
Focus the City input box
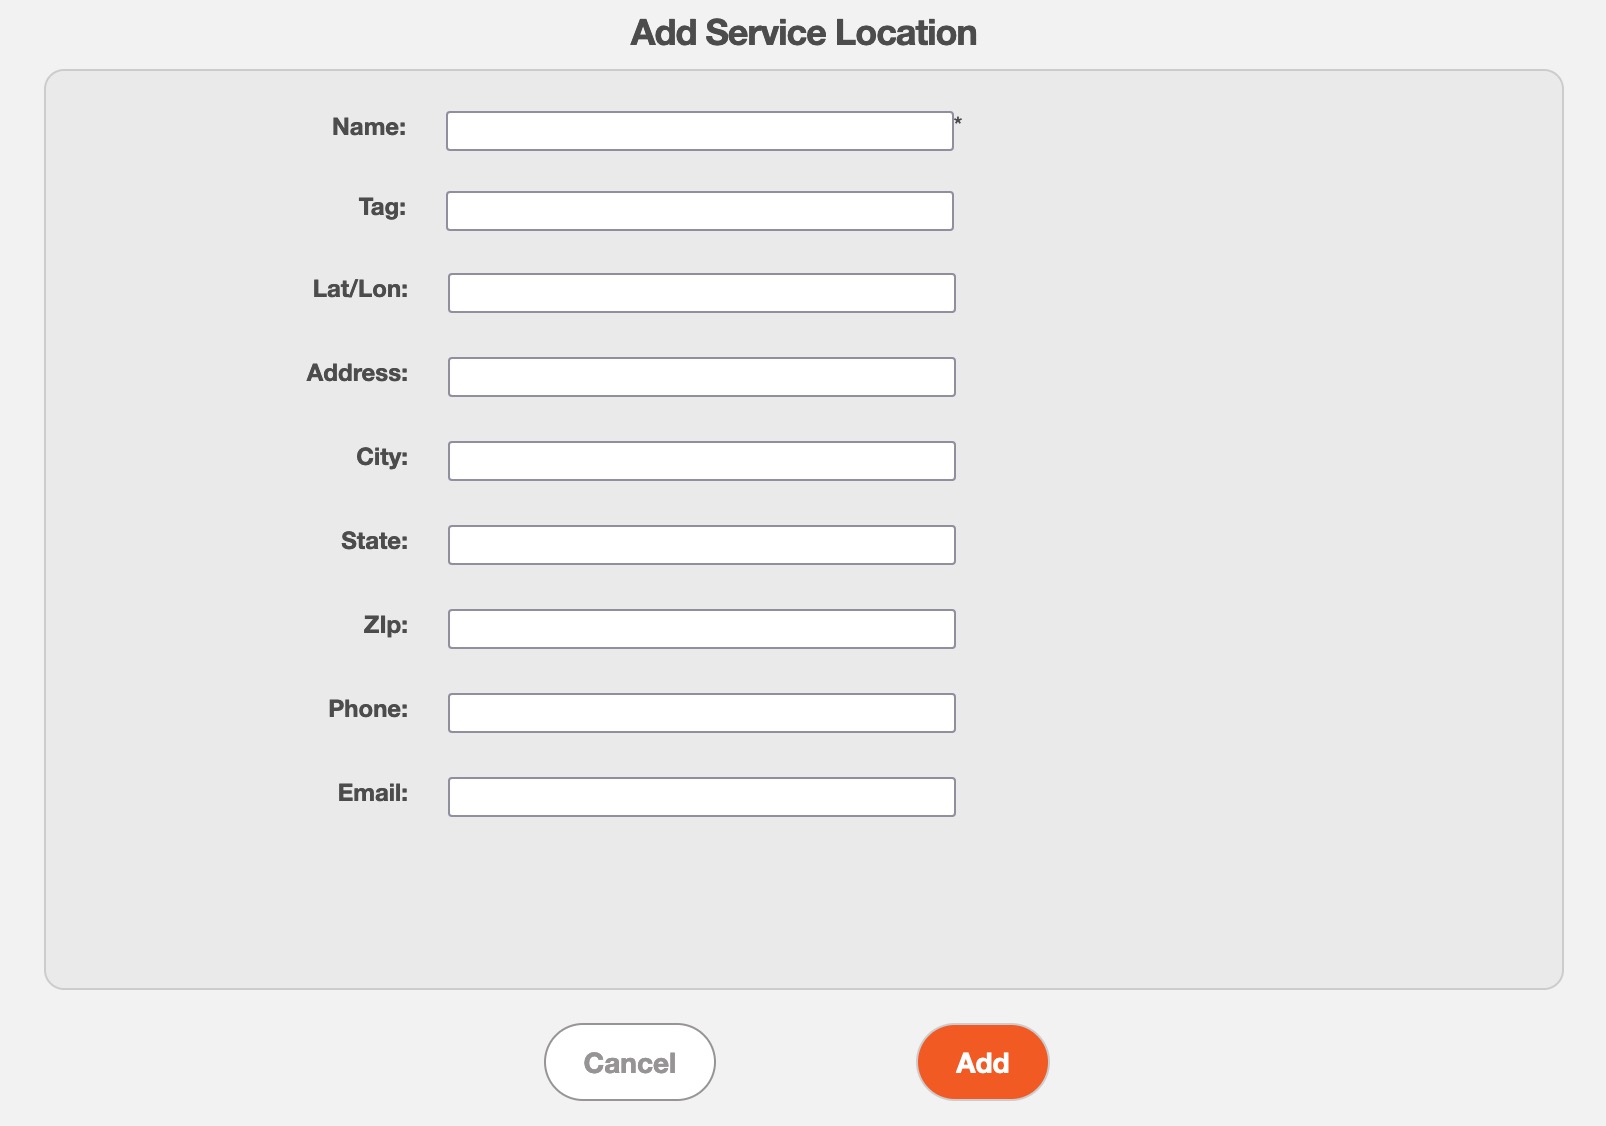pyautogui.click(x=702, y=461)
